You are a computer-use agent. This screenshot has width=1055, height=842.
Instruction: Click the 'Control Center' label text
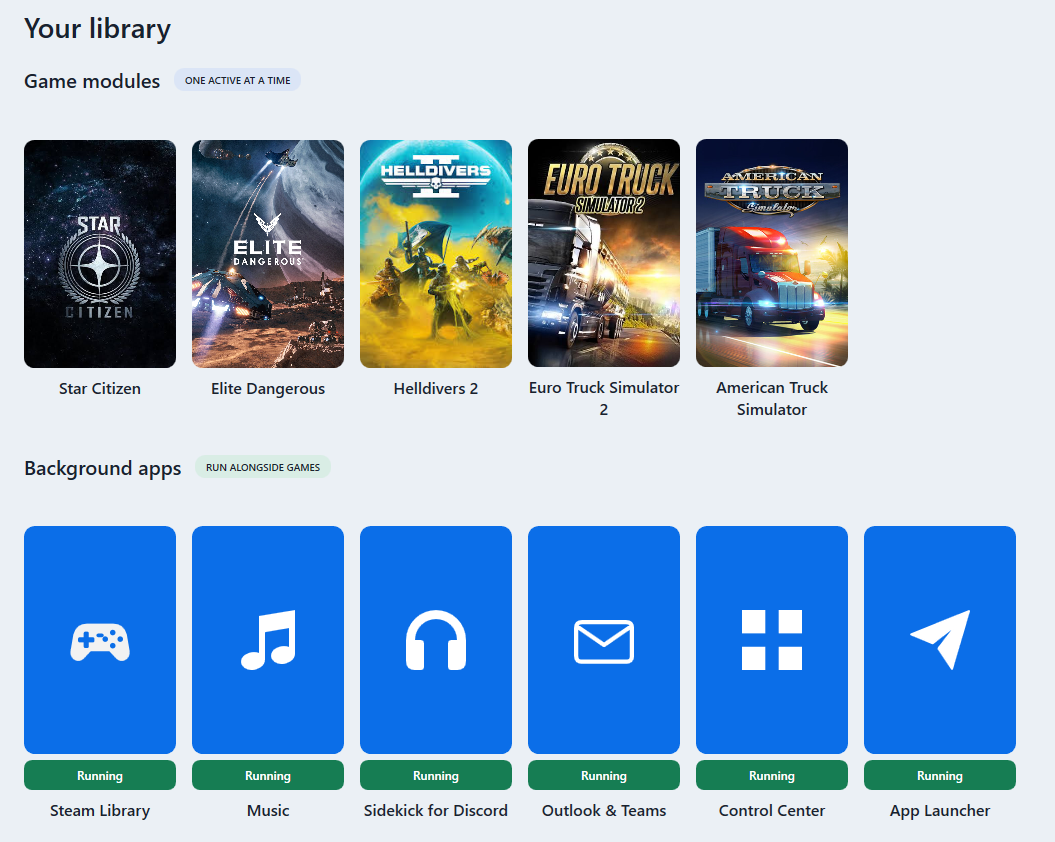(x=772, y=810)
